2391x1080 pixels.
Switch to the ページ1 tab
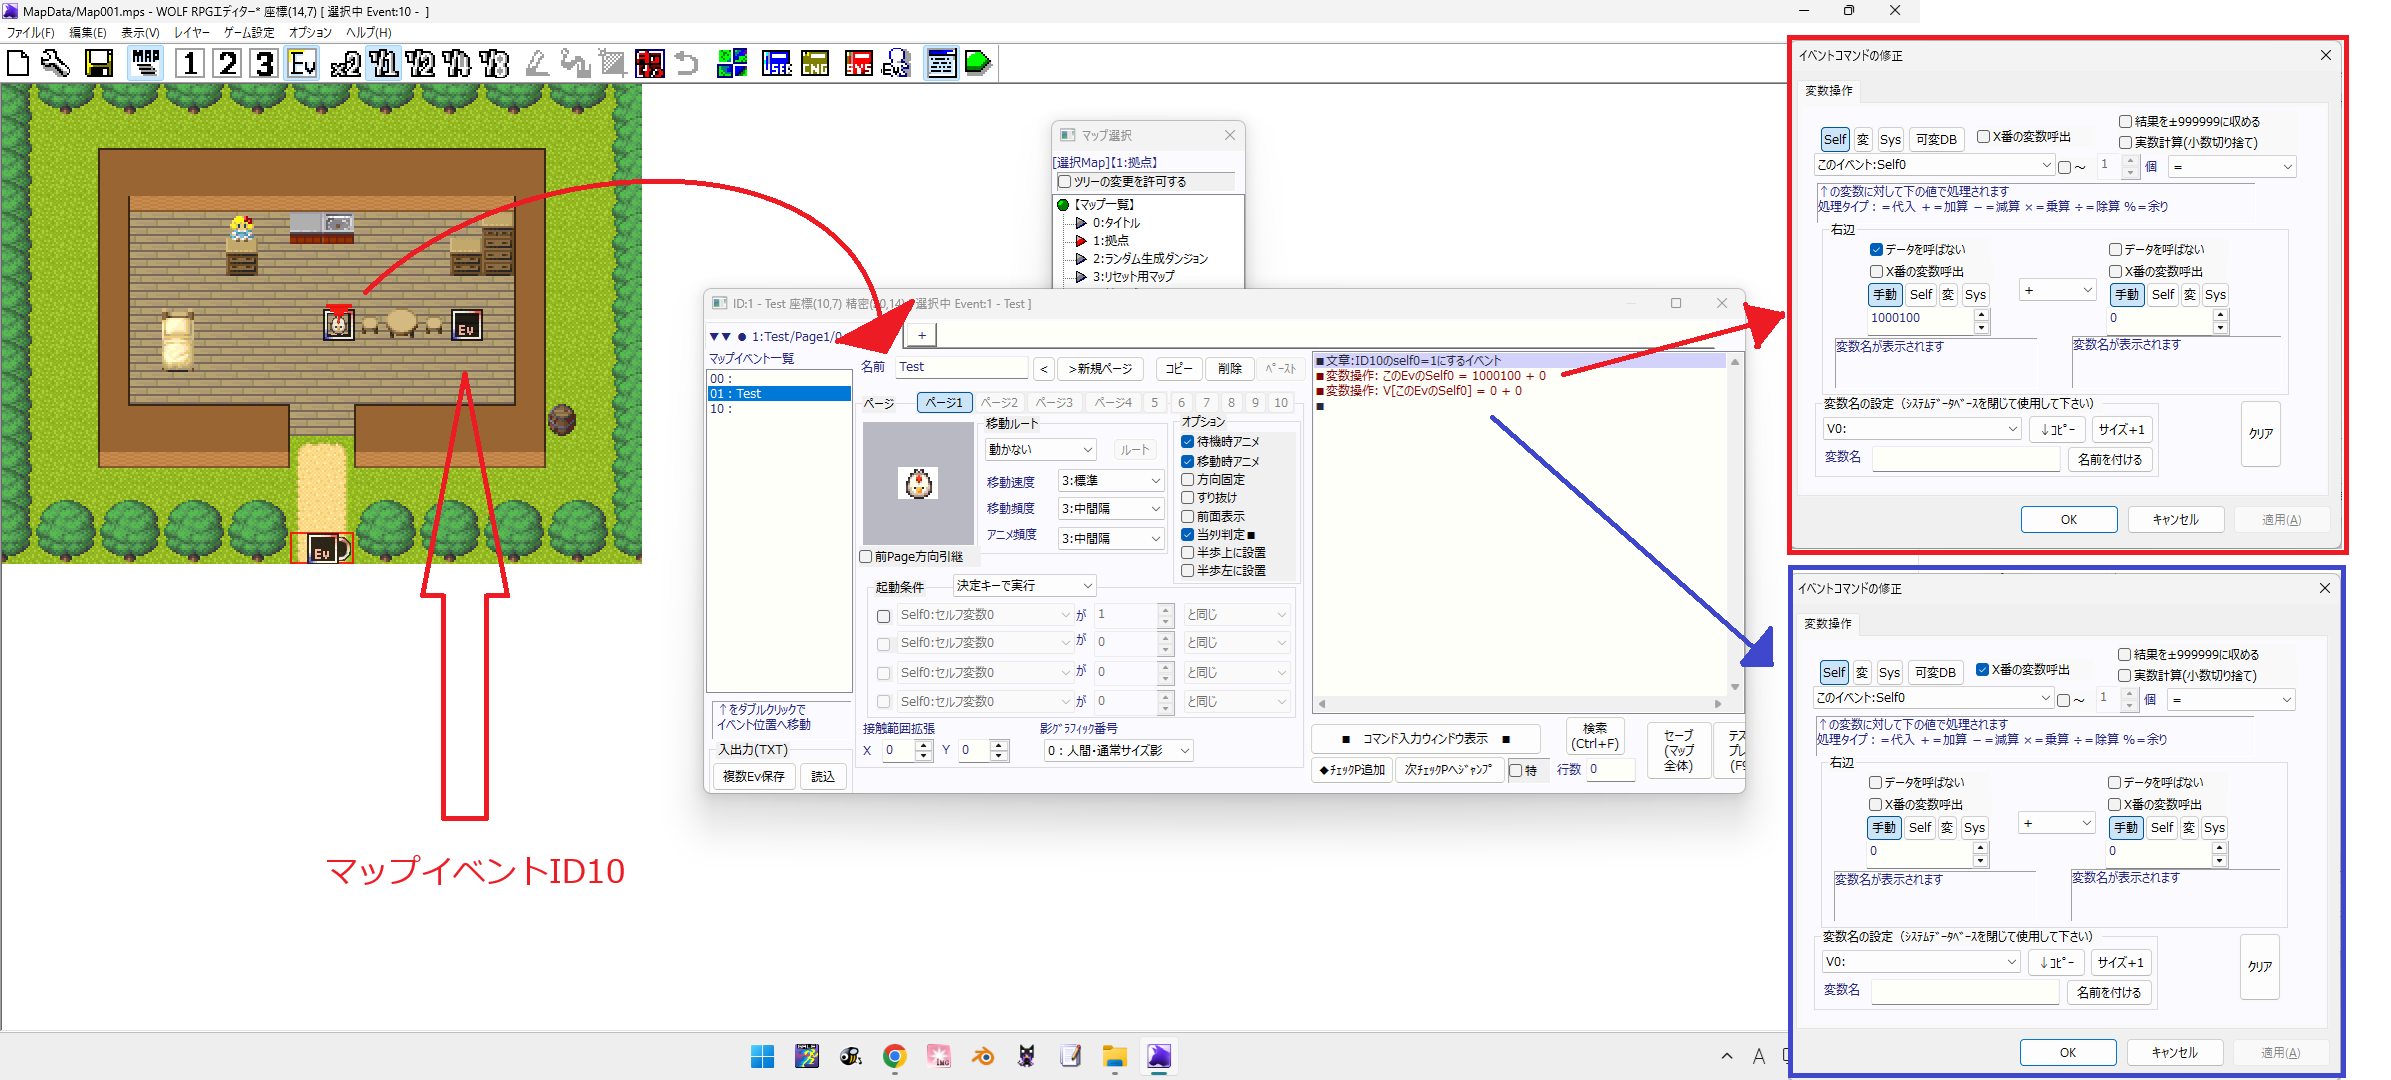click(944, 403)
